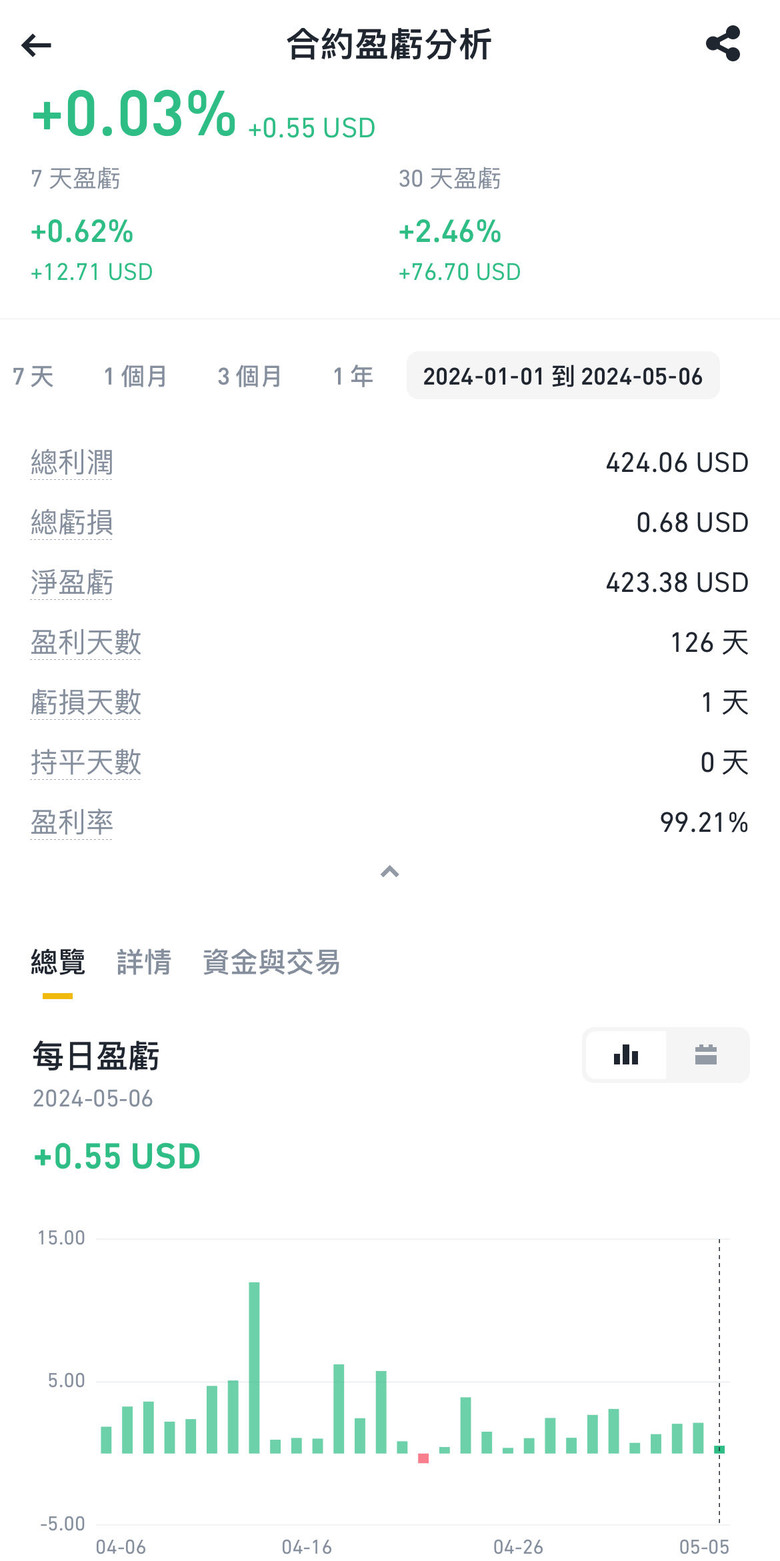Switch to calendar view icon
The image size is (780, 1561).
click(x=706, y=1054)
